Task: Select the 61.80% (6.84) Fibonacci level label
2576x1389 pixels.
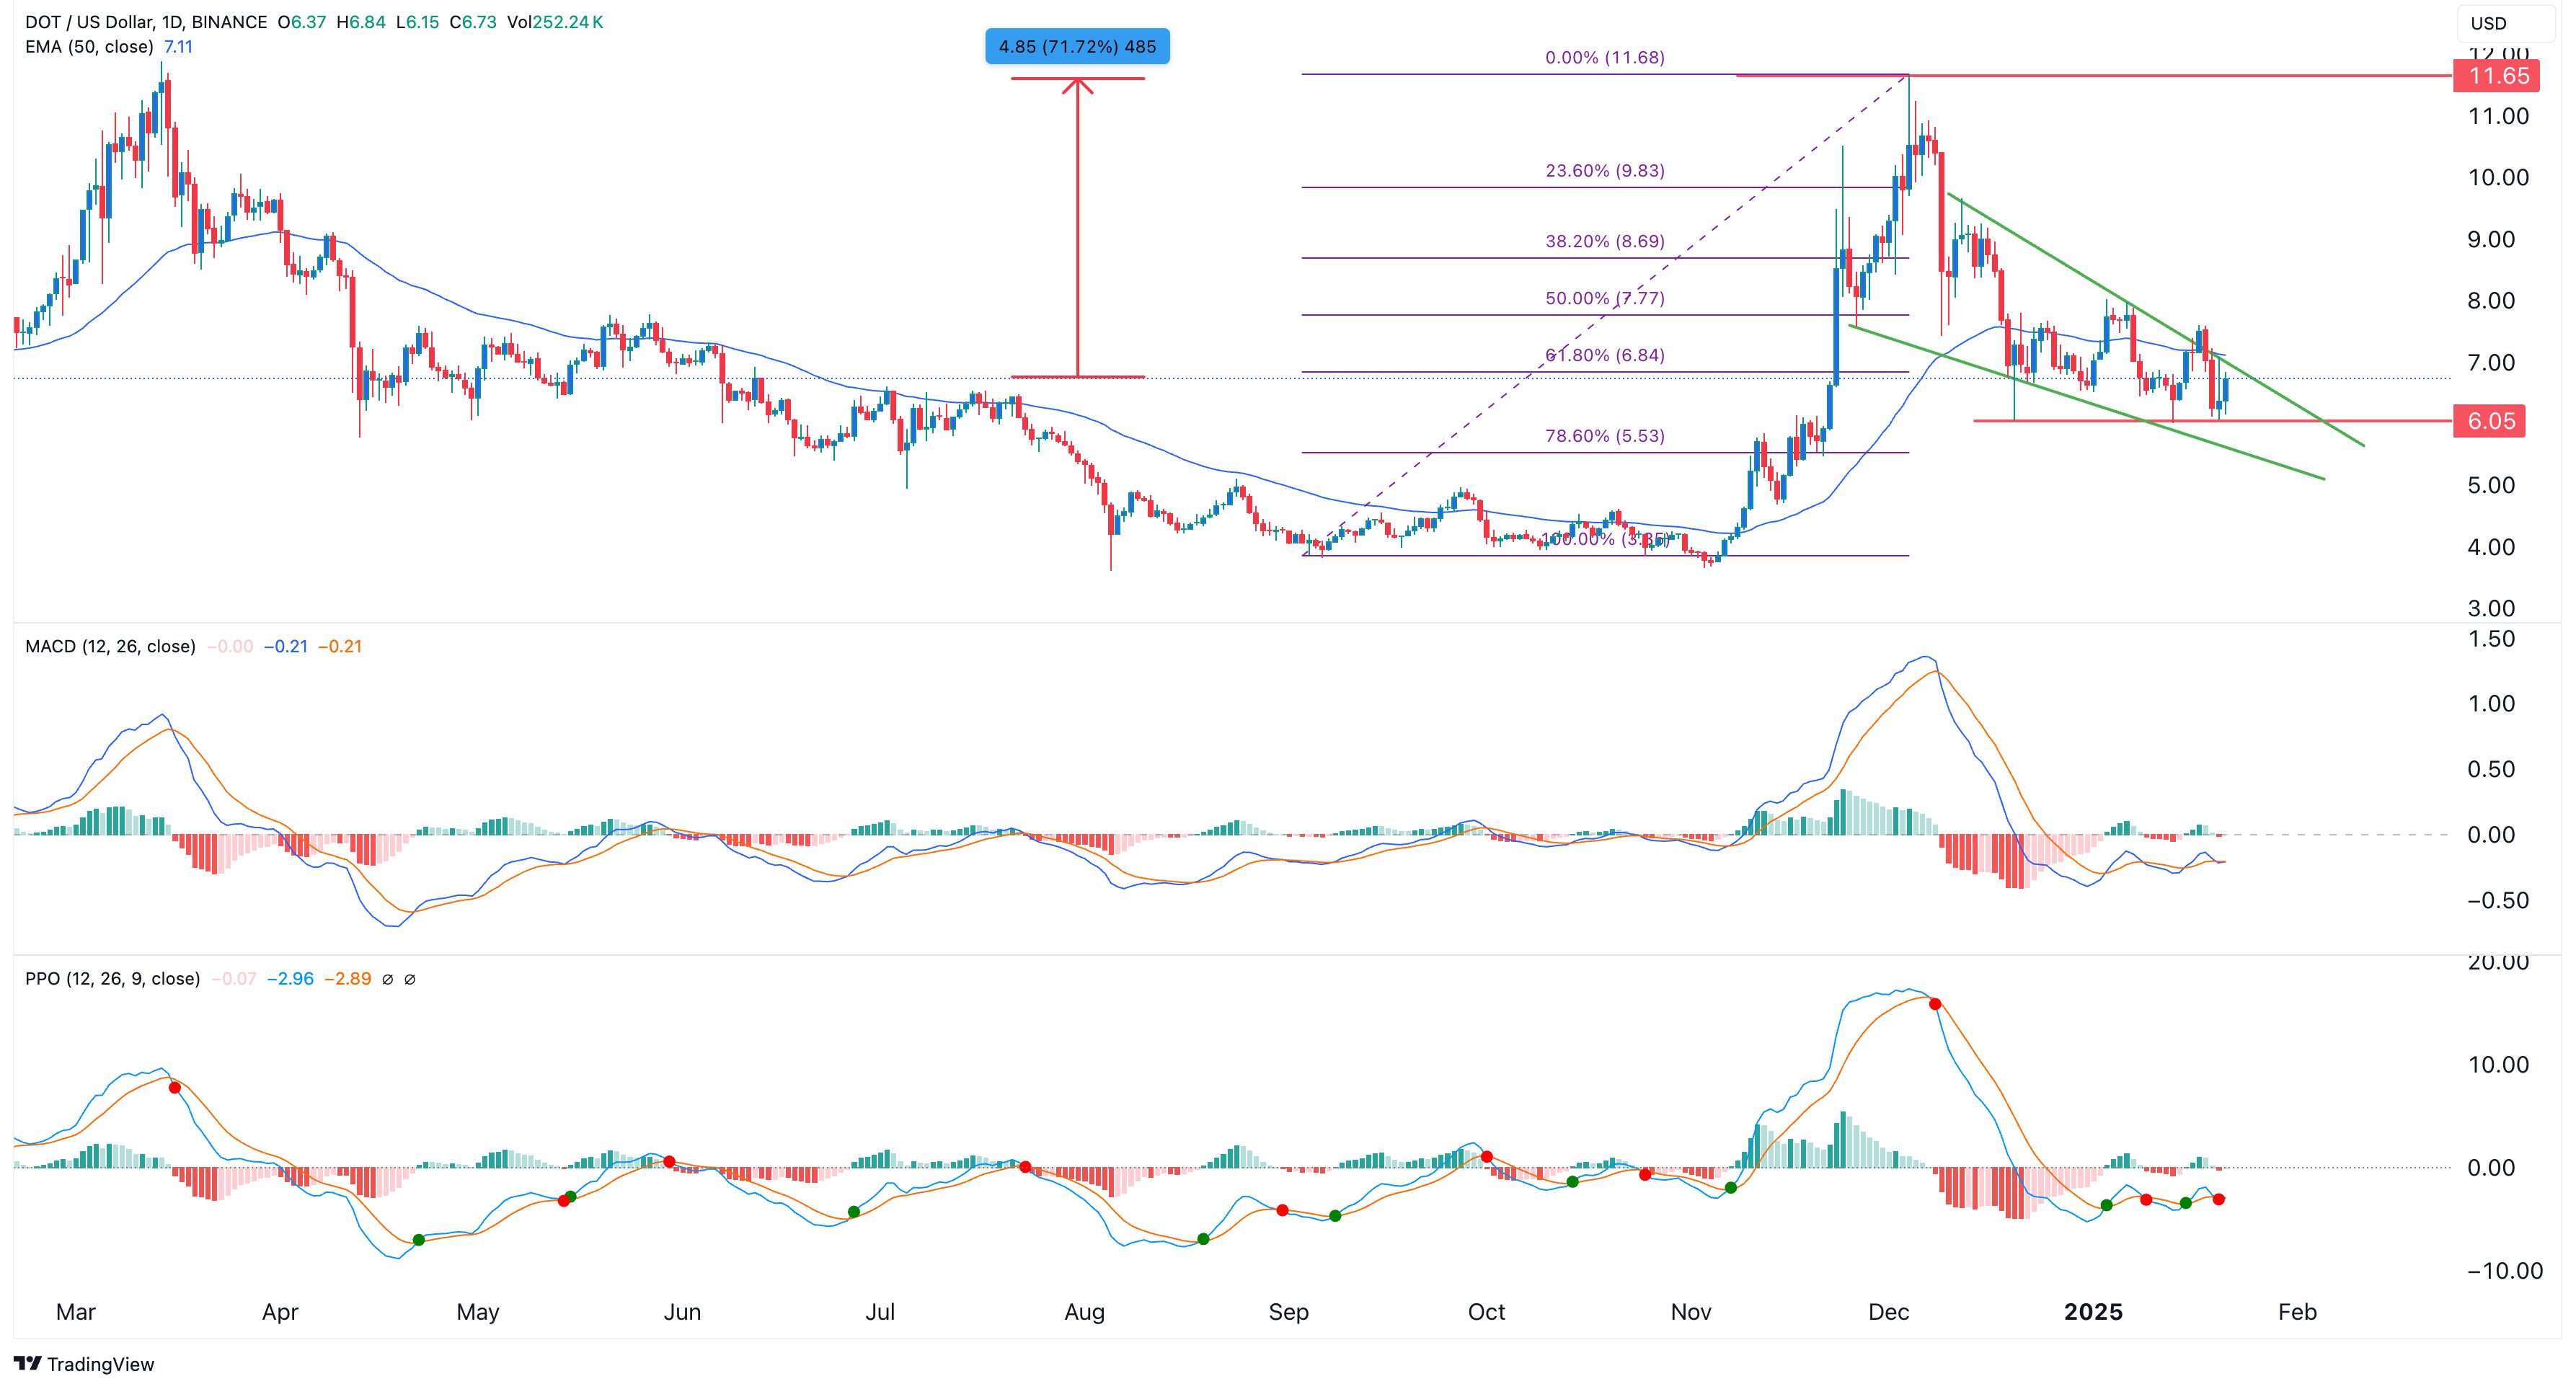Action: pyautogui.click(x=1605, y=355)
